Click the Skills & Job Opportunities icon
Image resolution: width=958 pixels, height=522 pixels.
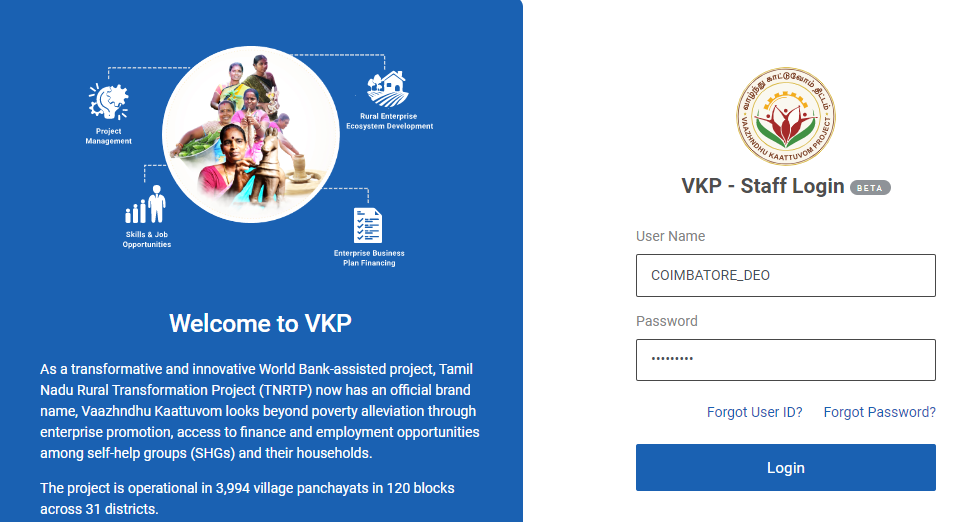pyautogui.click(x=146, y=205)
